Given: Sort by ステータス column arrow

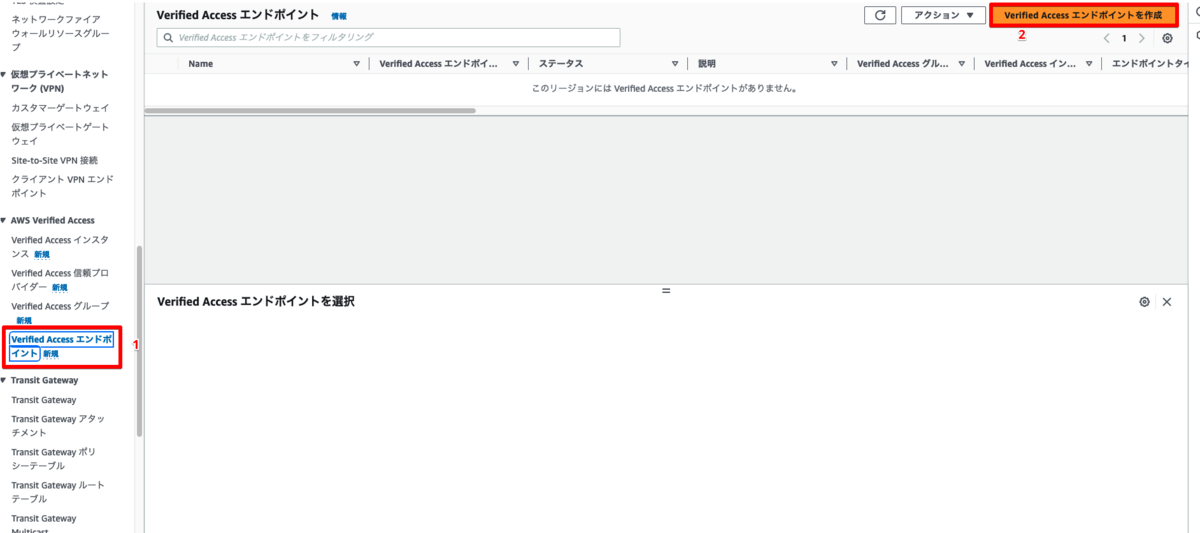Looking at the screenshot, I should pyautogui.click(x=675, y=64).
